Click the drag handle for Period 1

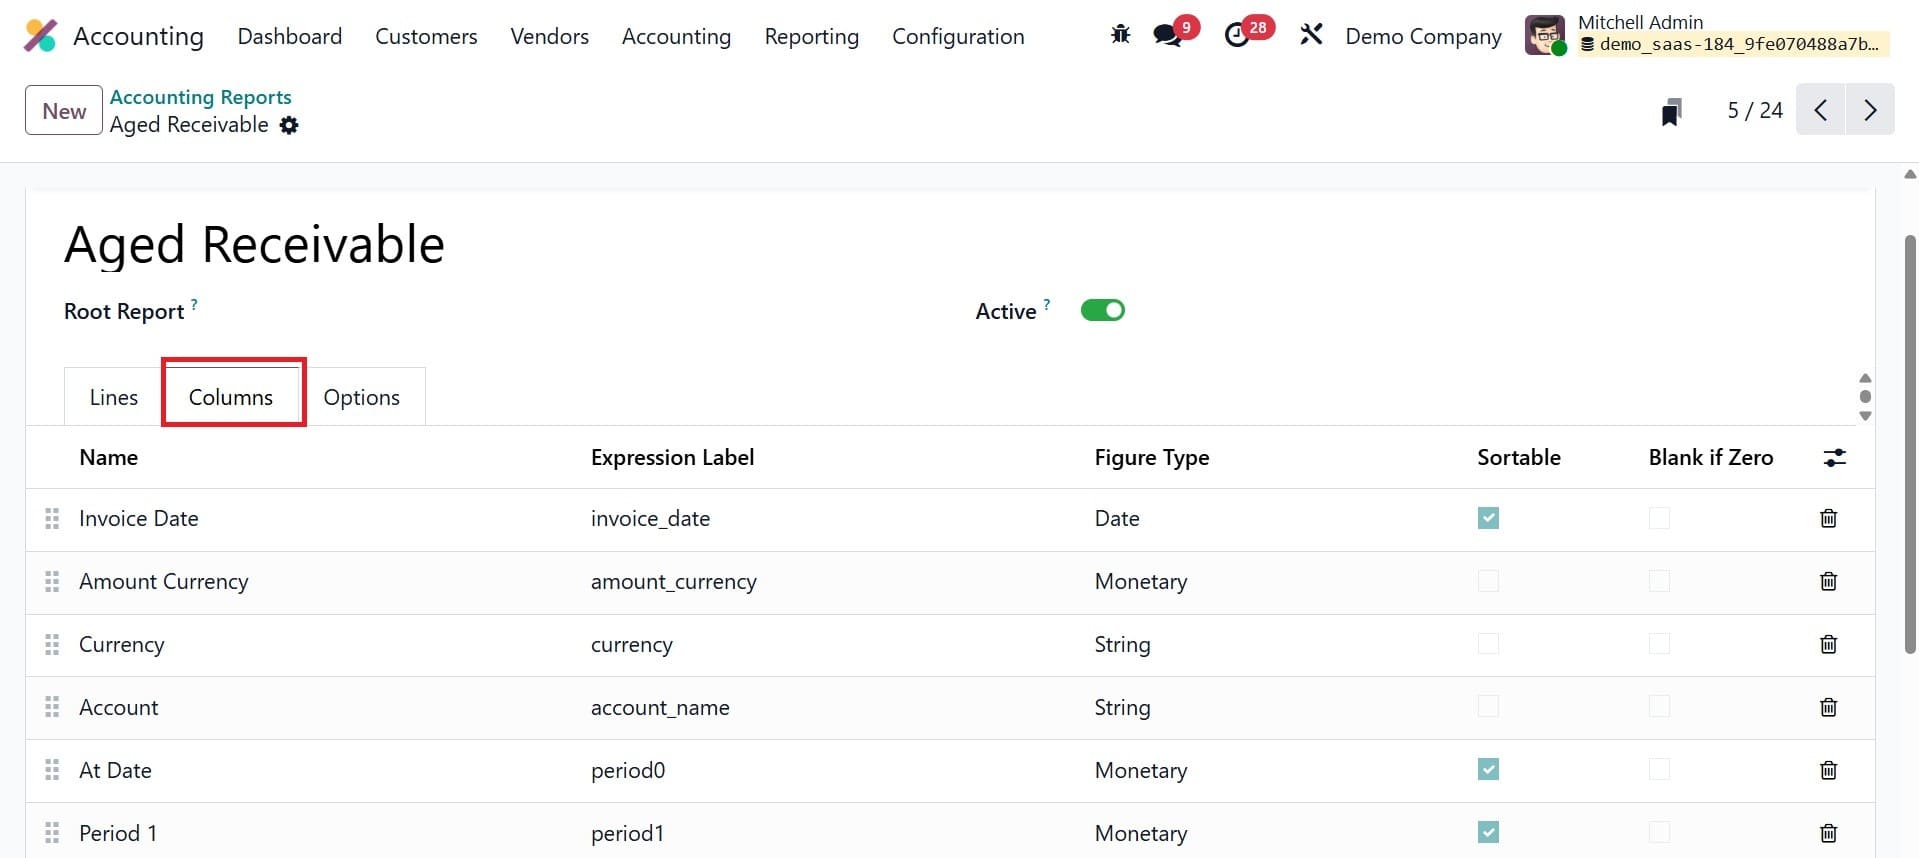pyautogui.click(x=52, y=833)
